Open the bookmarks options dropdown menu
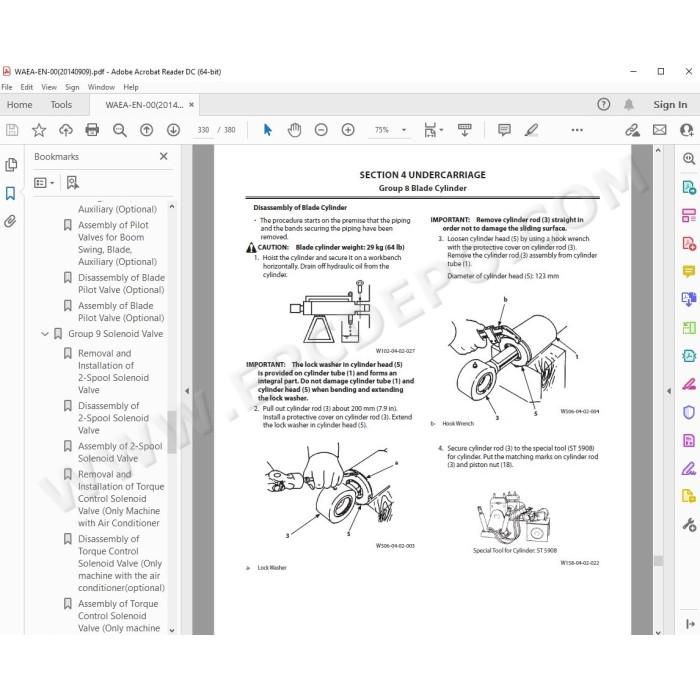Screen dimensions: 700x700 pyautogui.click(x=44, y=183)
